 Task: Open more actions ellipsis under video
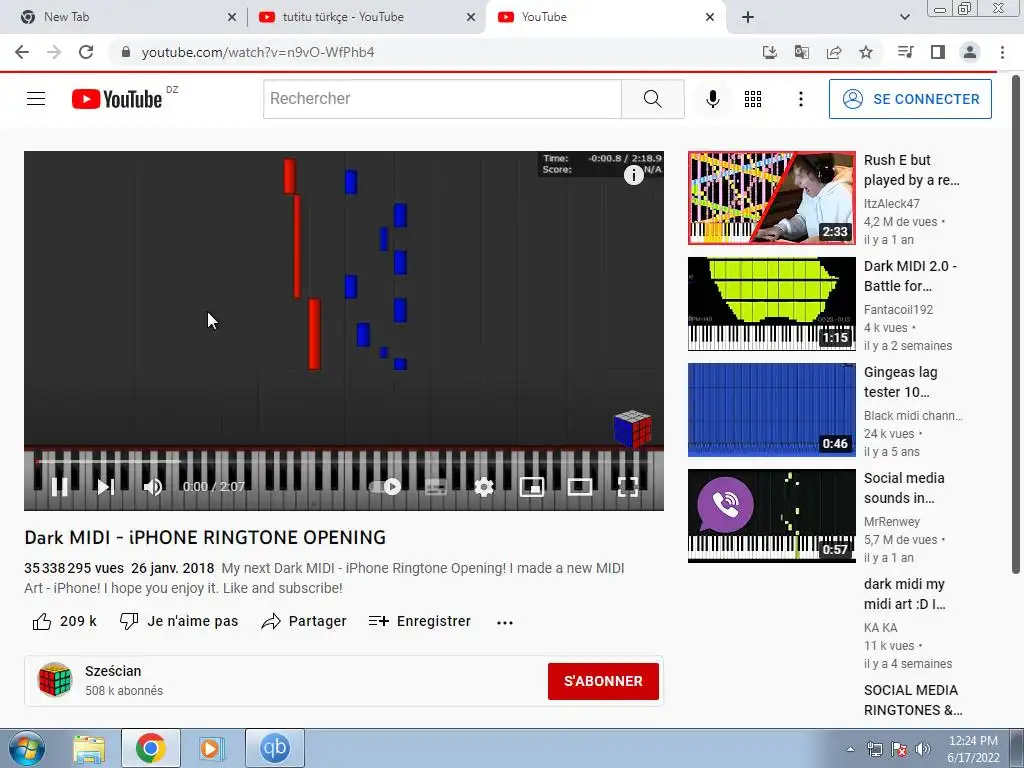[x=505, y=622]
